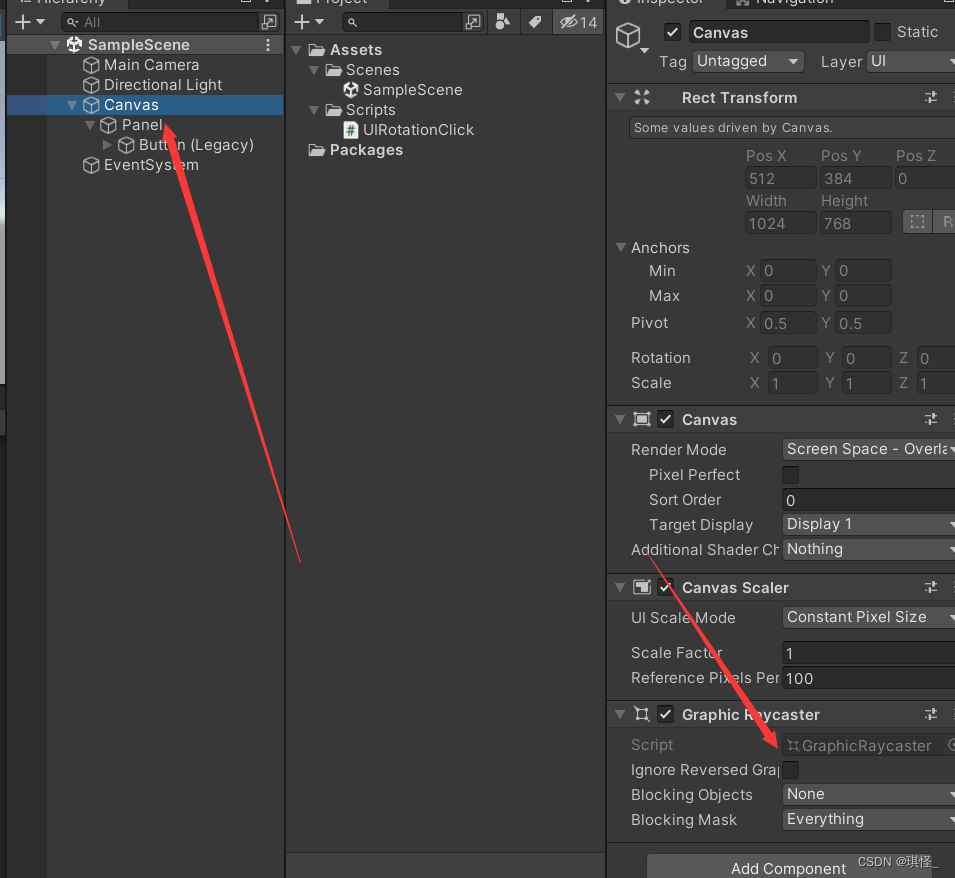This screenshot has width=955, height=878.
Task: Open Canvas component preset icon
Action: tap(931, 420)
